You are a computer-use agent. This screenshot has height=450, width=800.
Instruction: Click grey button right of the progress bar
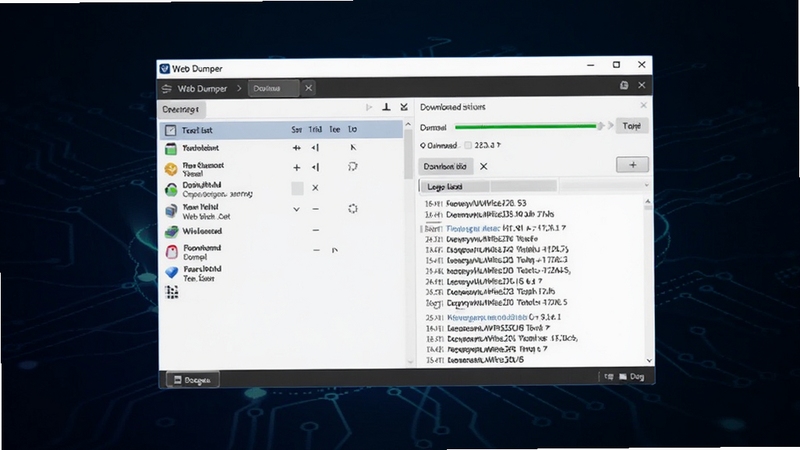point(632,126)
